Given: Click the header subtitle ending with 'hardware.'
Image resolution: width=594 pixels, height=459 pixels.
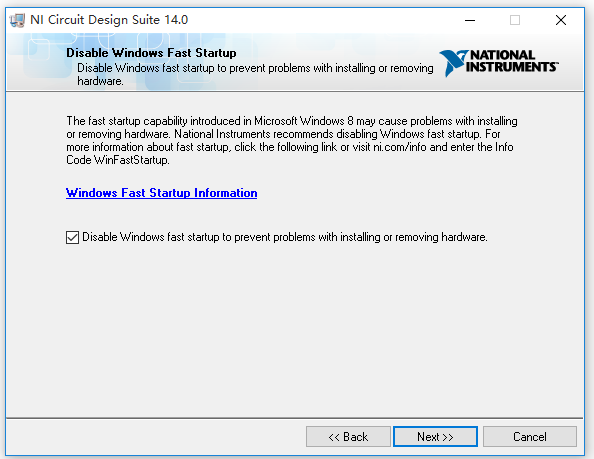Looking at the screenshot, I should pyautogui.click(x=255, y=74).
